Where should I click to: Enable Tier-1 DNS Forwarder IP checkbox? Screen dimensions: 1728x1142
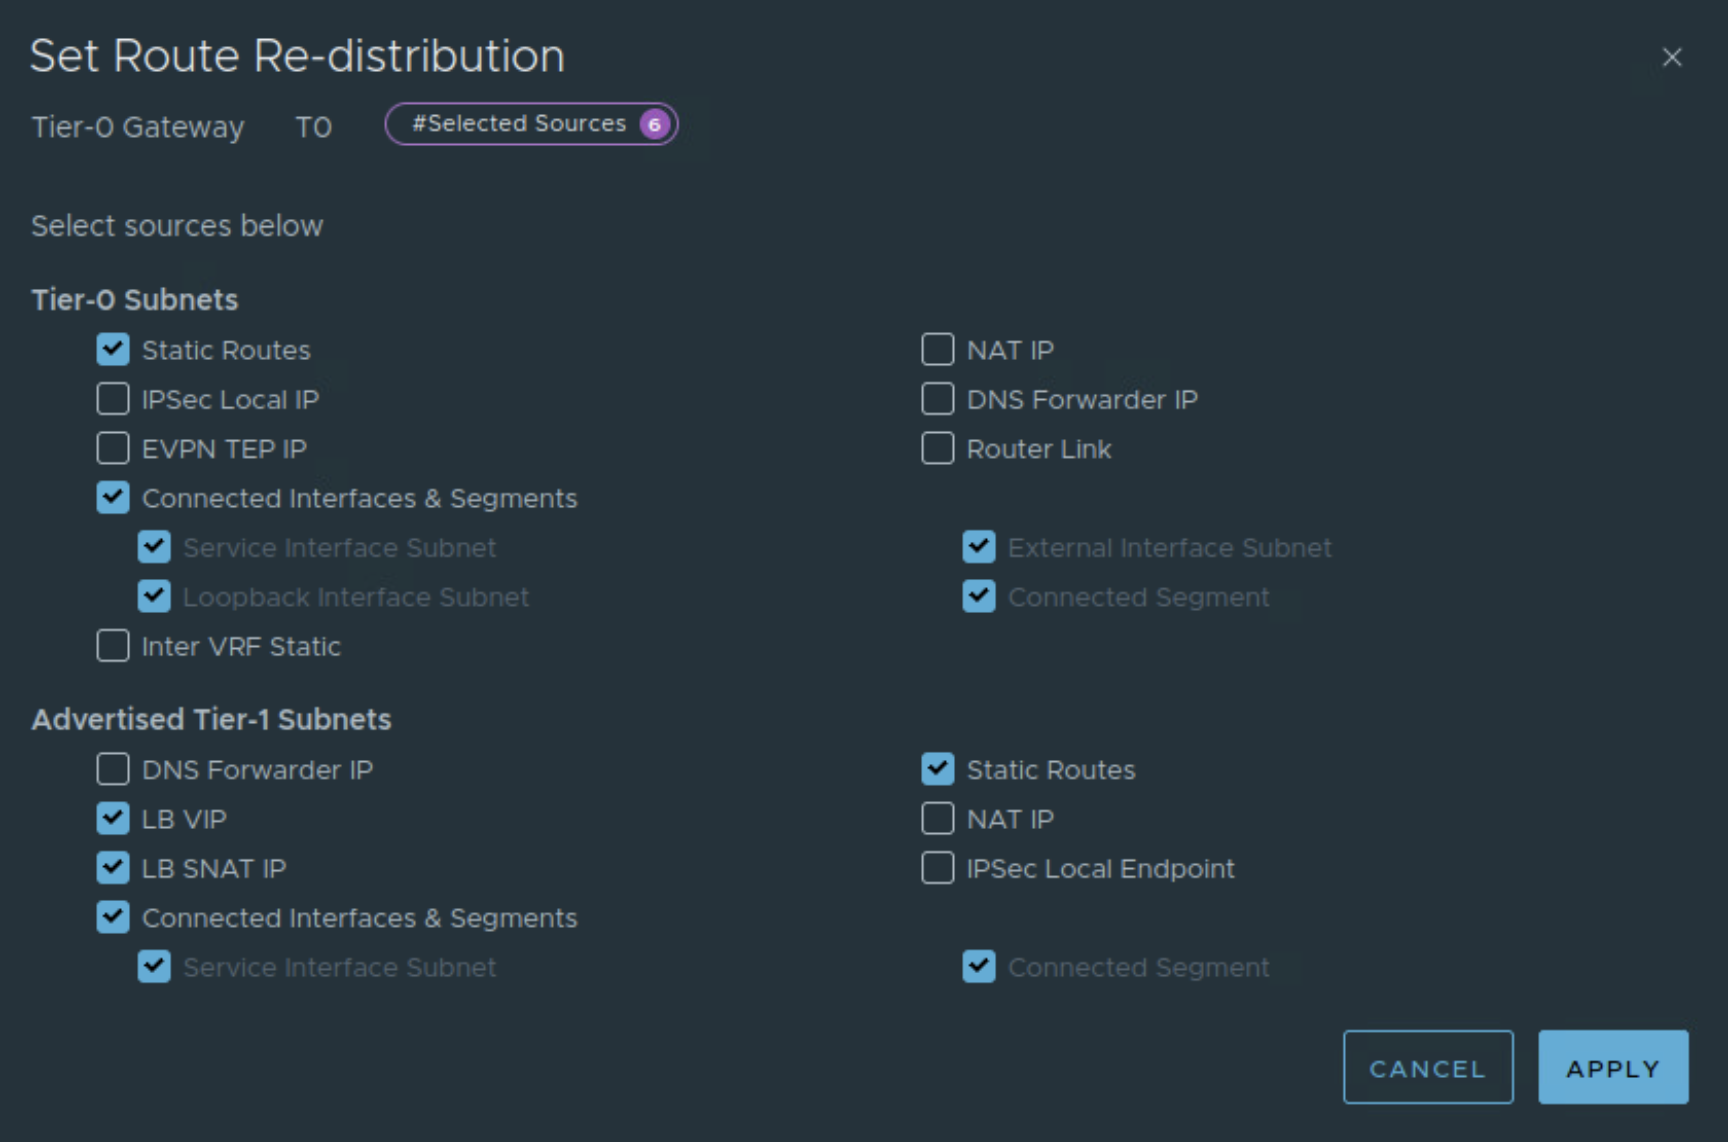click(x=113, y=770)
